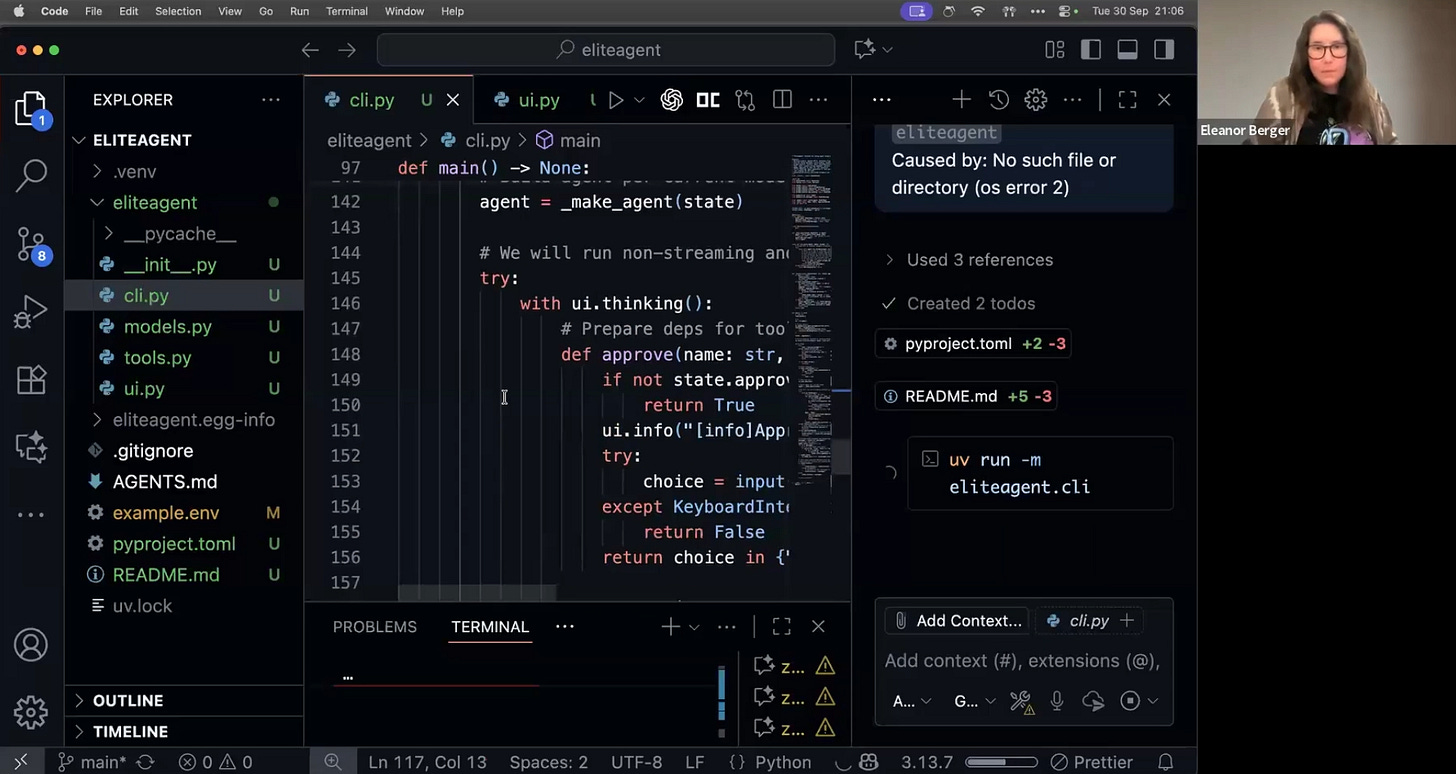Screen dimensions: 1456x774
Task: Switch to the ui.py editor tab
Action: (x=538, y=100)
